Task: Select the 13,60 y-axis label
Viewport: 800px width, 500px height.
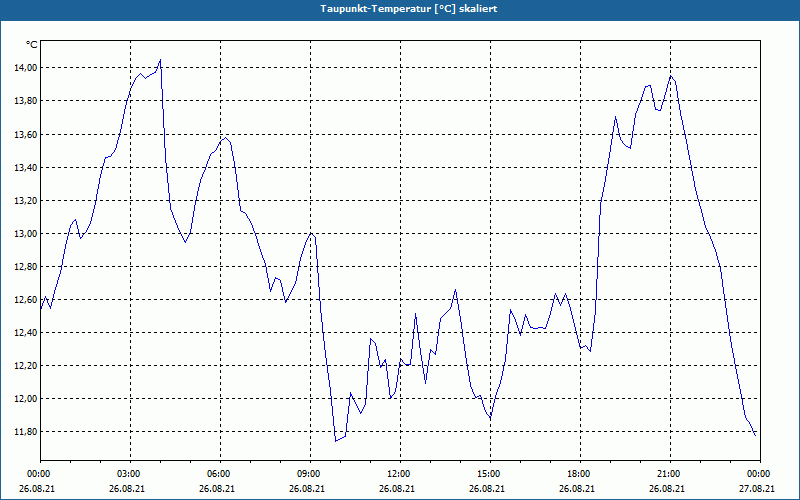Action: point(25,135)
